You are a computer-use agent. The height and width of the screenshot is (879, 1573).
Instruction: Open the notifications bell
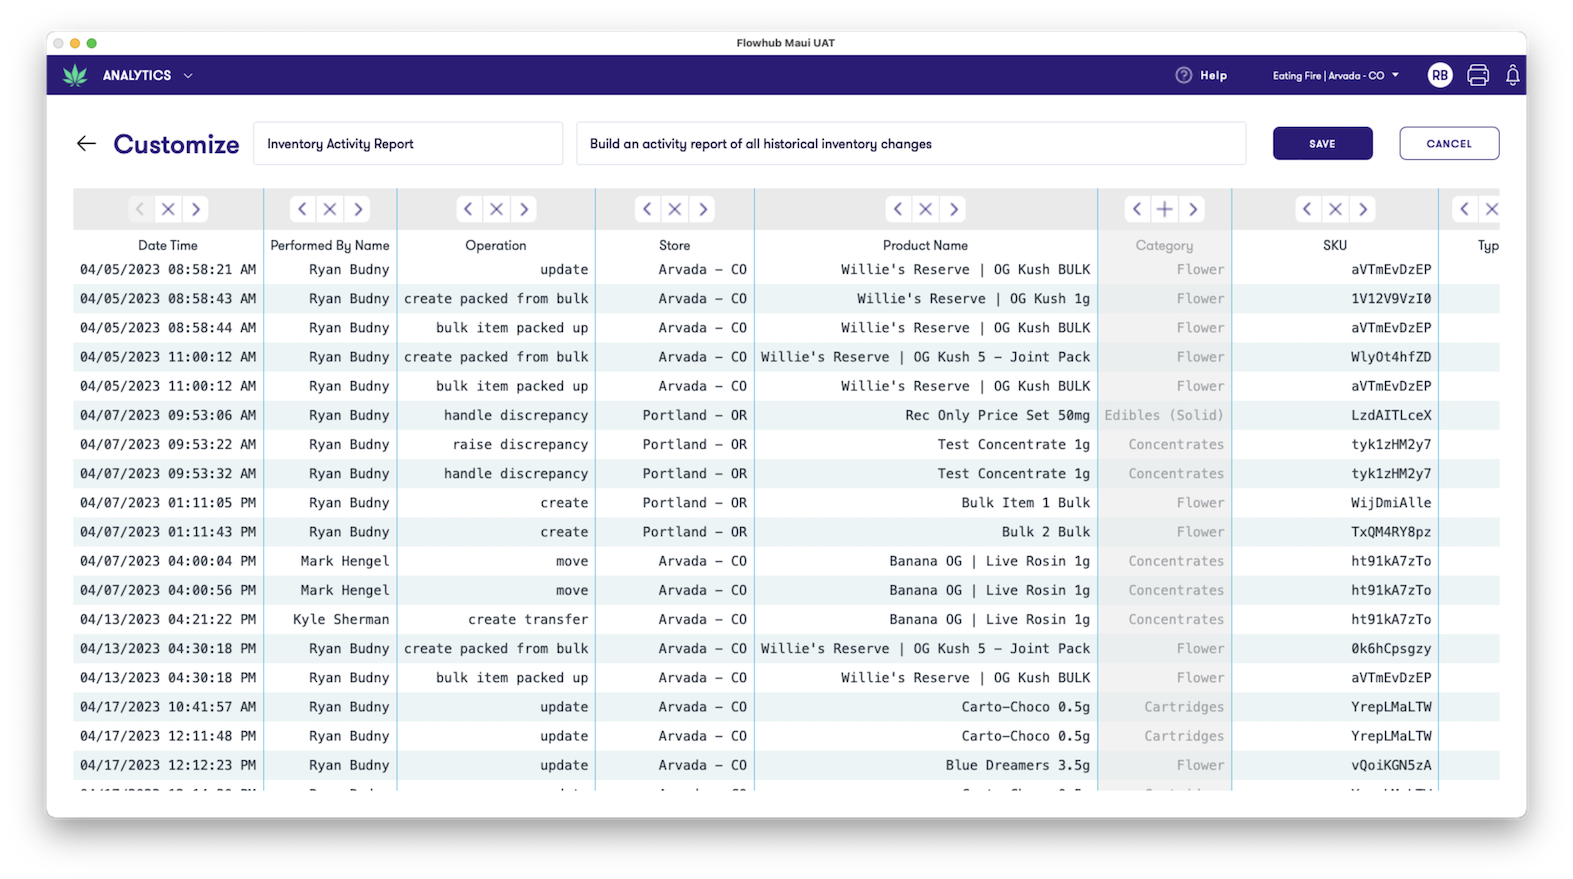[1513, 75]
